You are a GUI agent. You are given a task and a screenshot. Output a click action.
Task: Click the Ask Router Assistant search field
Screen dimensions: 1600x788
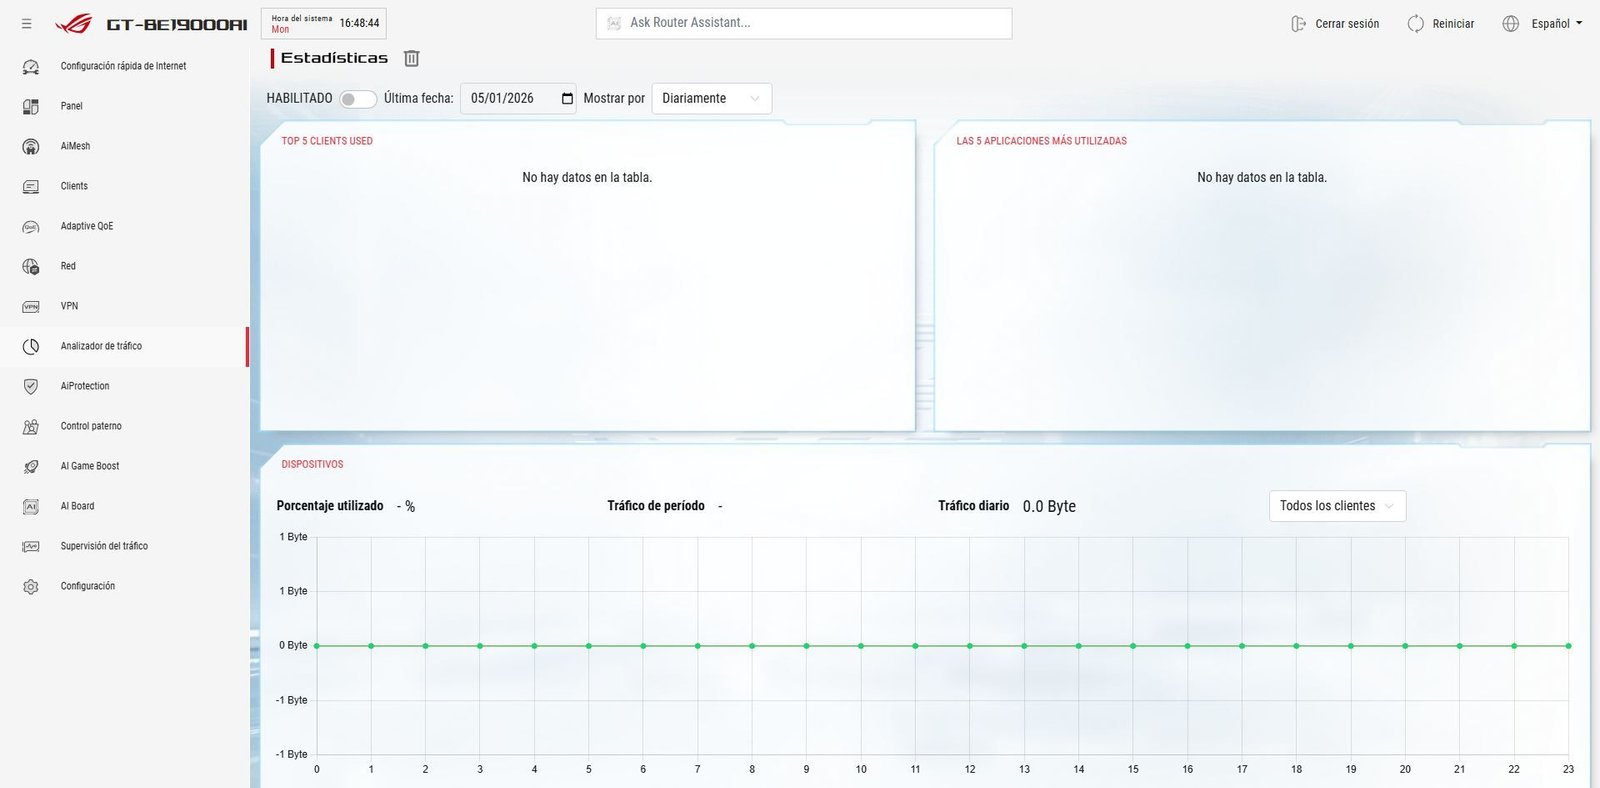(x=804, y=23)
